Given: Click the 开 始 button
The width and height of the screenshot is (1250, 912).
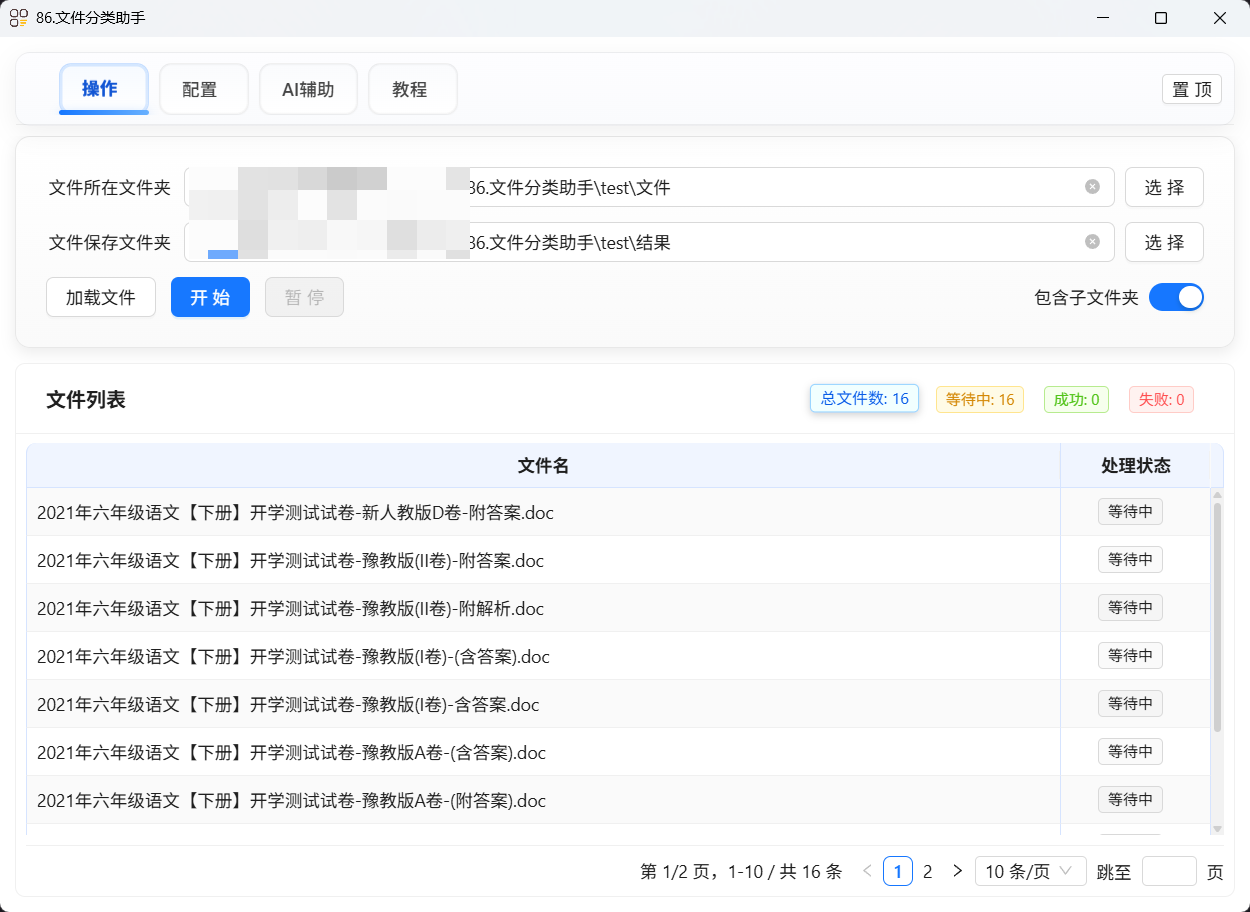Looking at the screenshot, I should point(210,297).
